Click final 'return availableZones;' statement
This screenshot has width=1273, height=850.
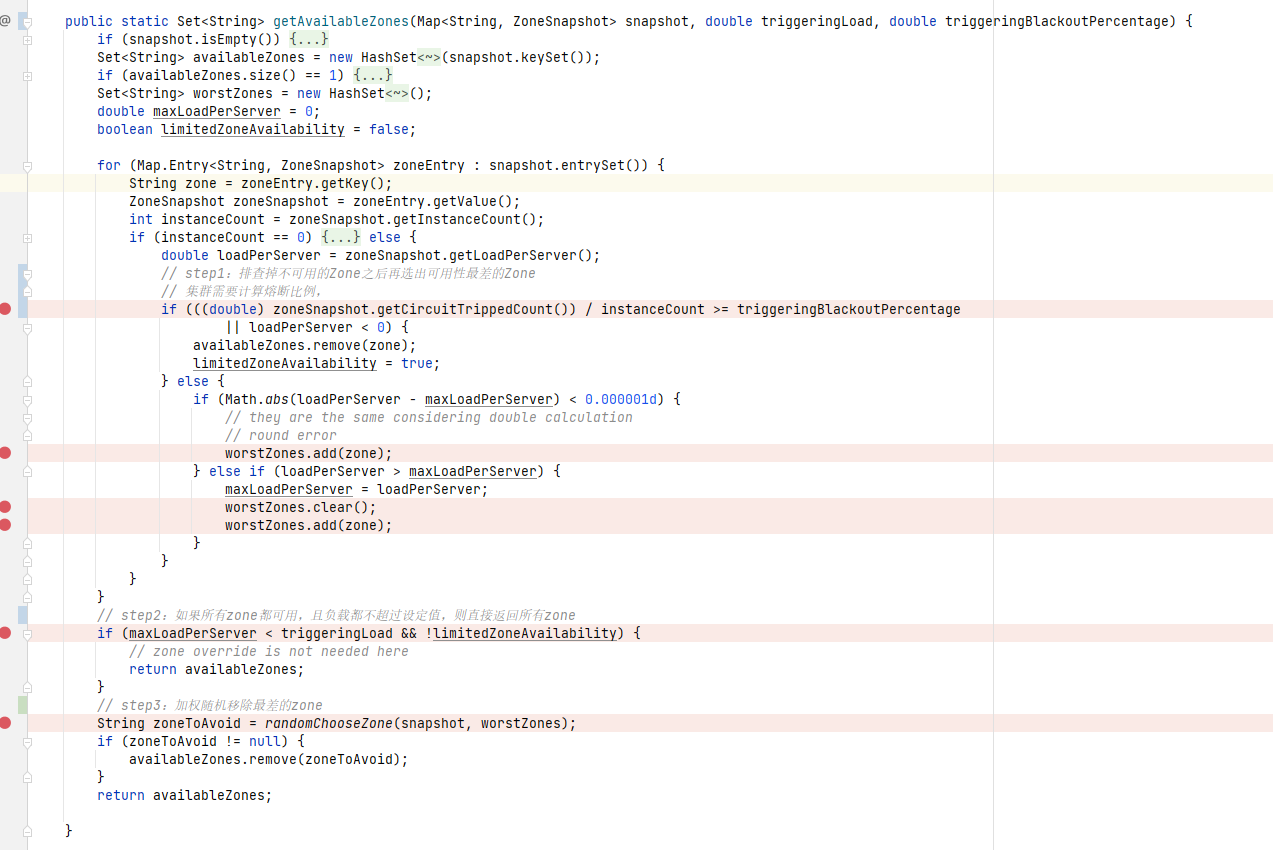[x=184, y=795]
